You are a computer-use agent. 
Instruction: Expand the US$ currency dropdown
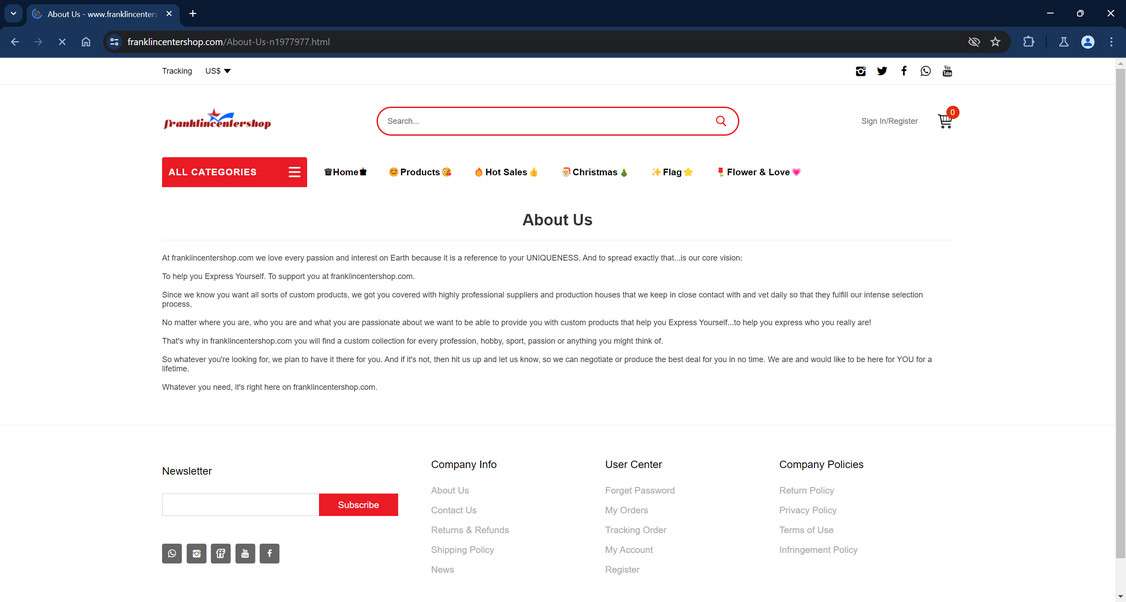218,71
